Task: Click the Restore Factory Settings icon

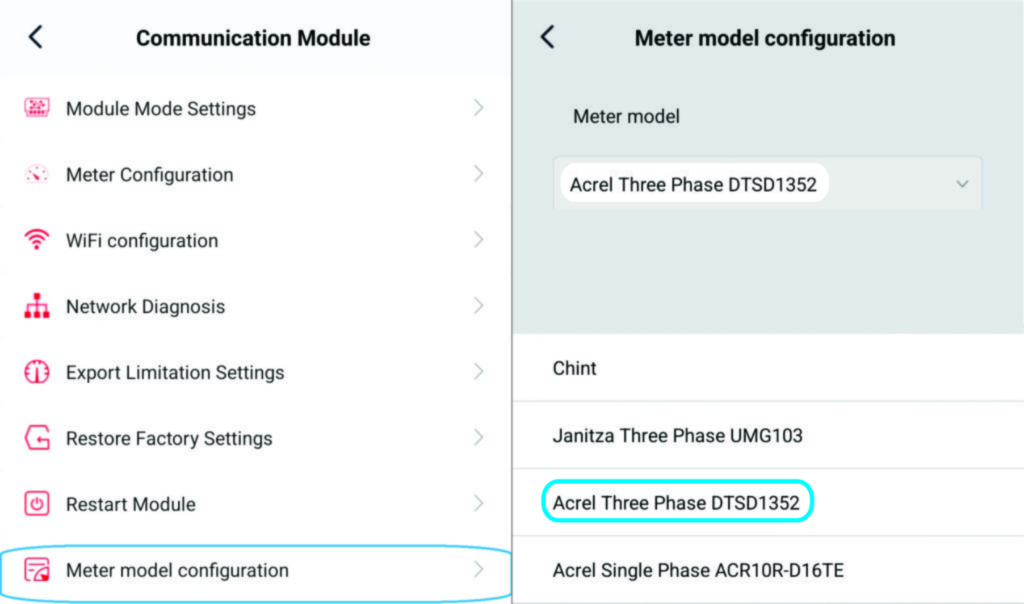Action: click(x=37, y=437)
